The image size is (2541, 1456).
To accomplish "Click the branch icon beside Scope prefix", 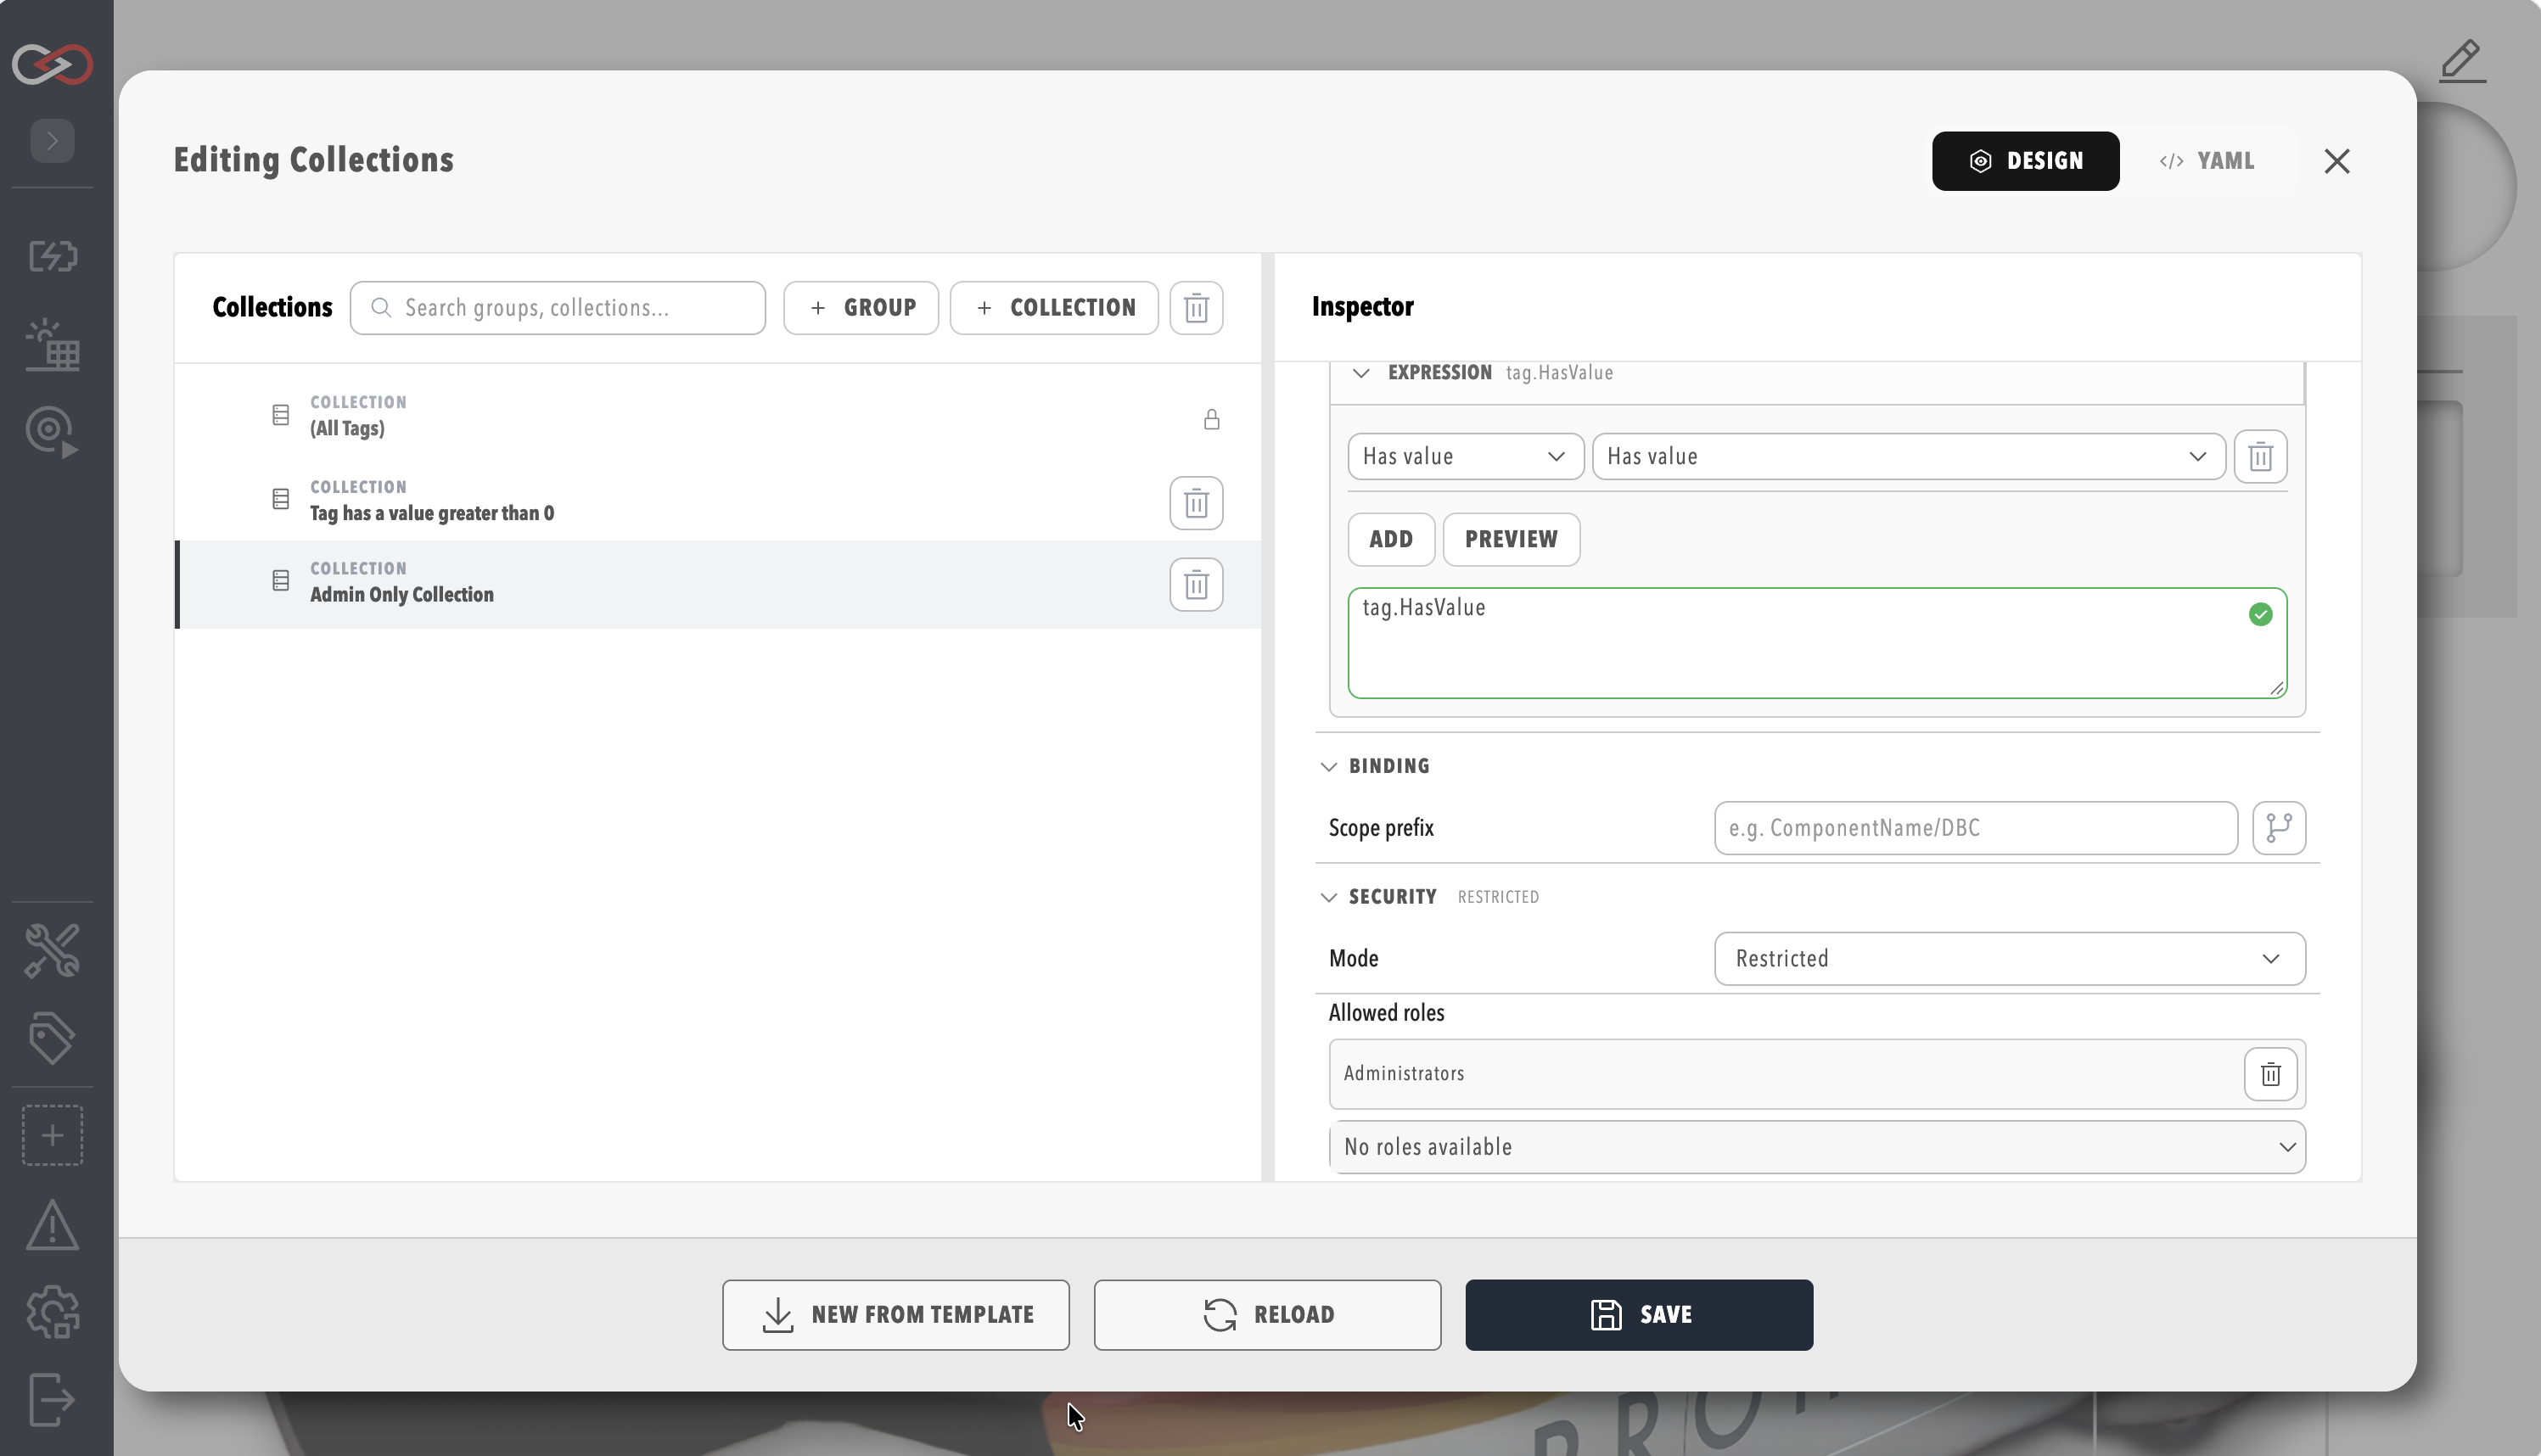I will click(x=2278, y=828).
